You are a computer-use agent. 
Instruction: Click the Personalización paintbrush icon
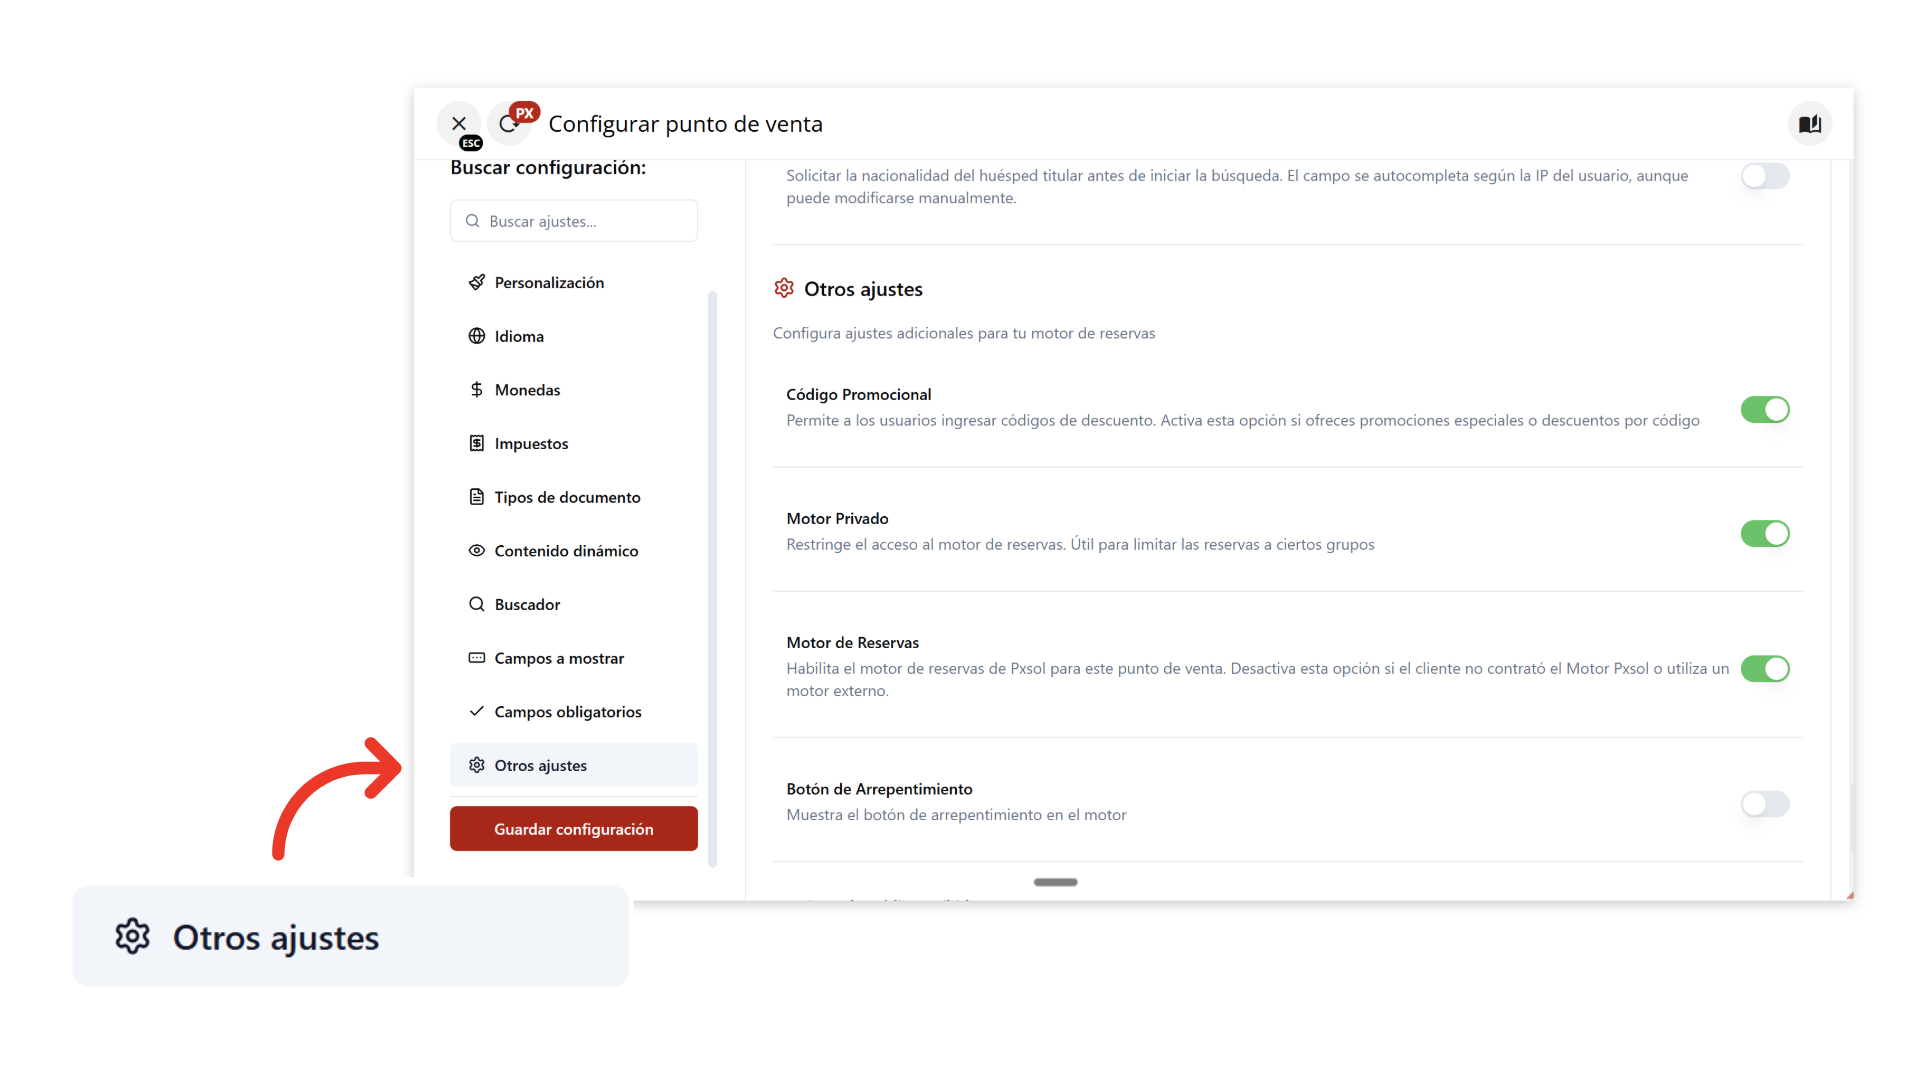point(477,283)
